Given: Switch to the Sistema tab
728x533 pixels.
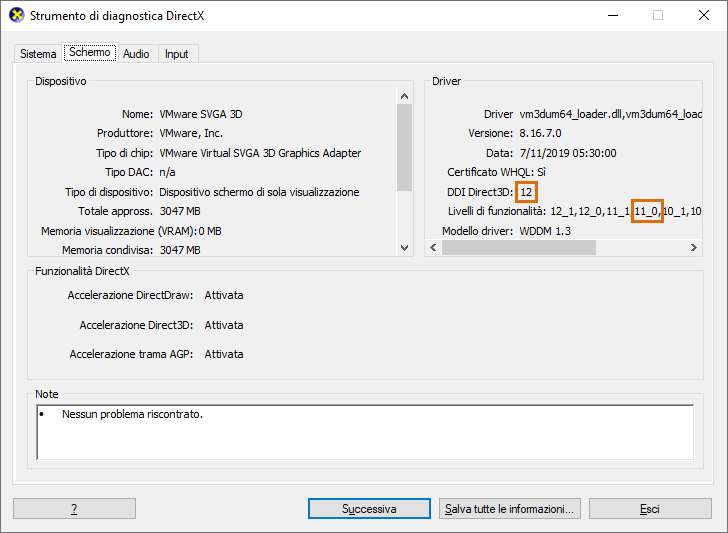Looking at the screenshot, I should coord(38,54).
